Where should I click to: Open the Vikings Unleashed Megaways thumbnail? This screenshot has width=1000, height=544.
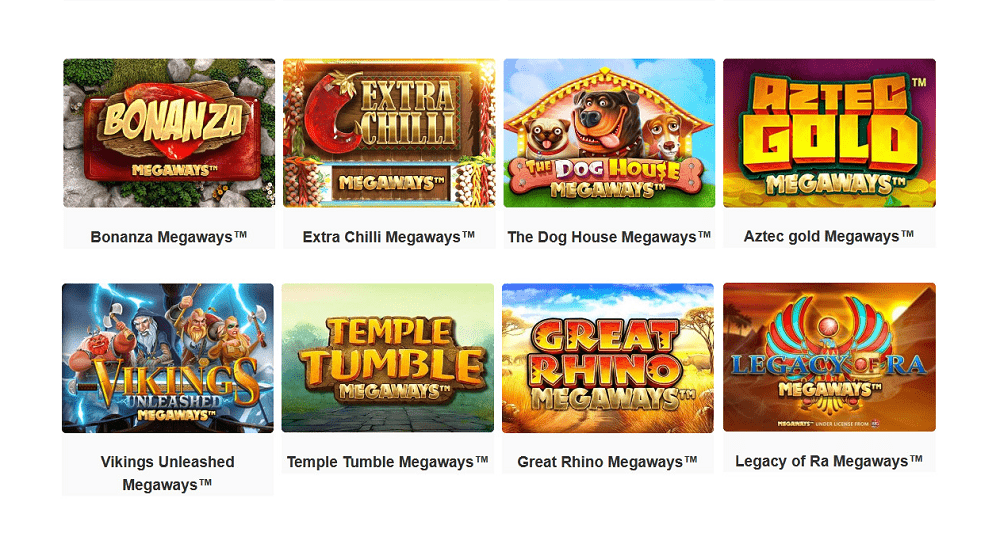point(168,358)
